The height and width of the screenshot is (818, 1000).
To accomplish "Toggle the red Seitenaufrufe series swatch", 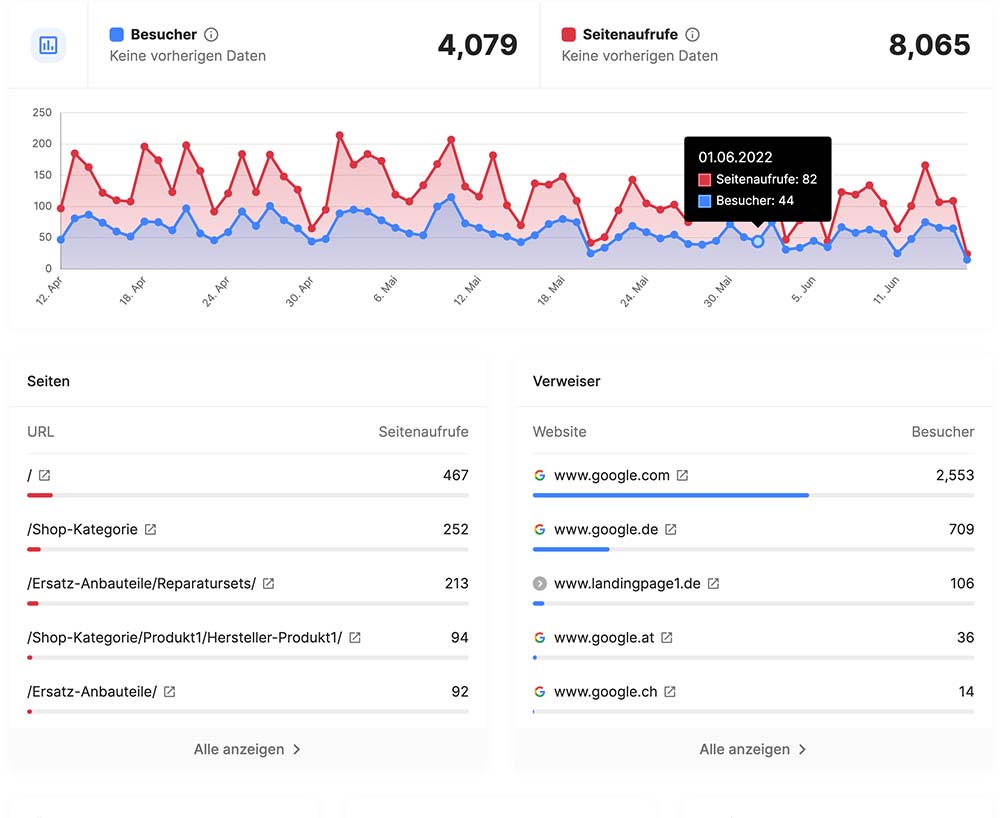I will [x=569, y=35].
